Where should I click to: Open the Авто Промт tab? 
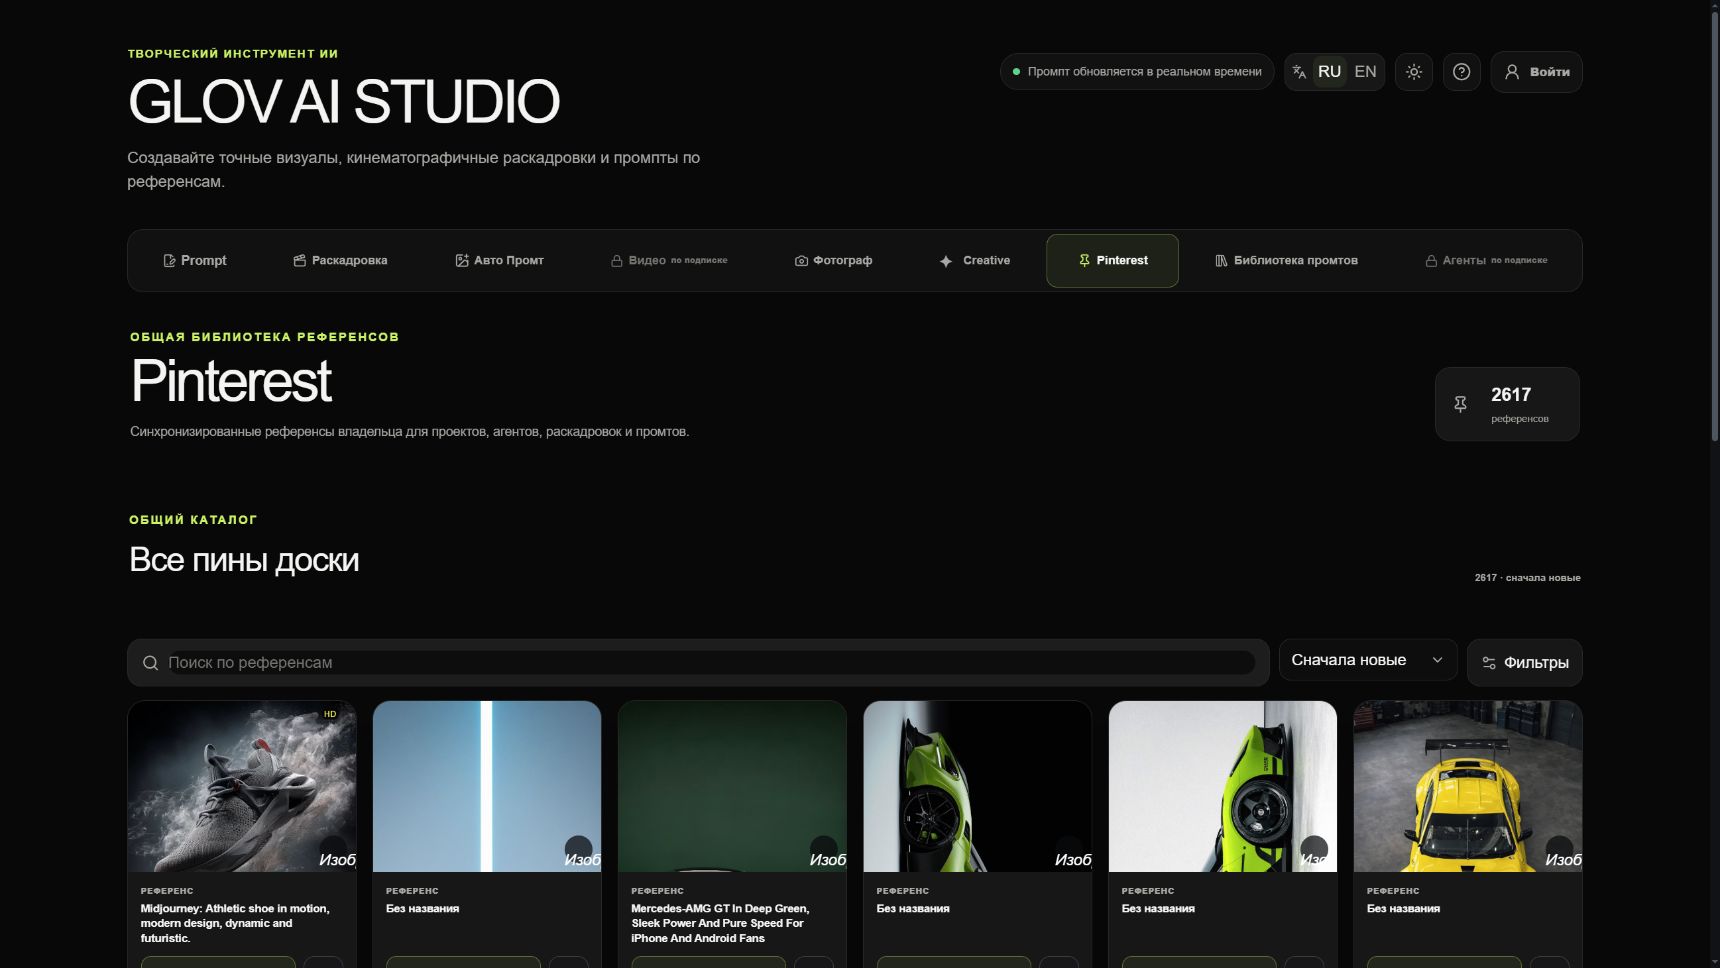(x=500, y=261)
